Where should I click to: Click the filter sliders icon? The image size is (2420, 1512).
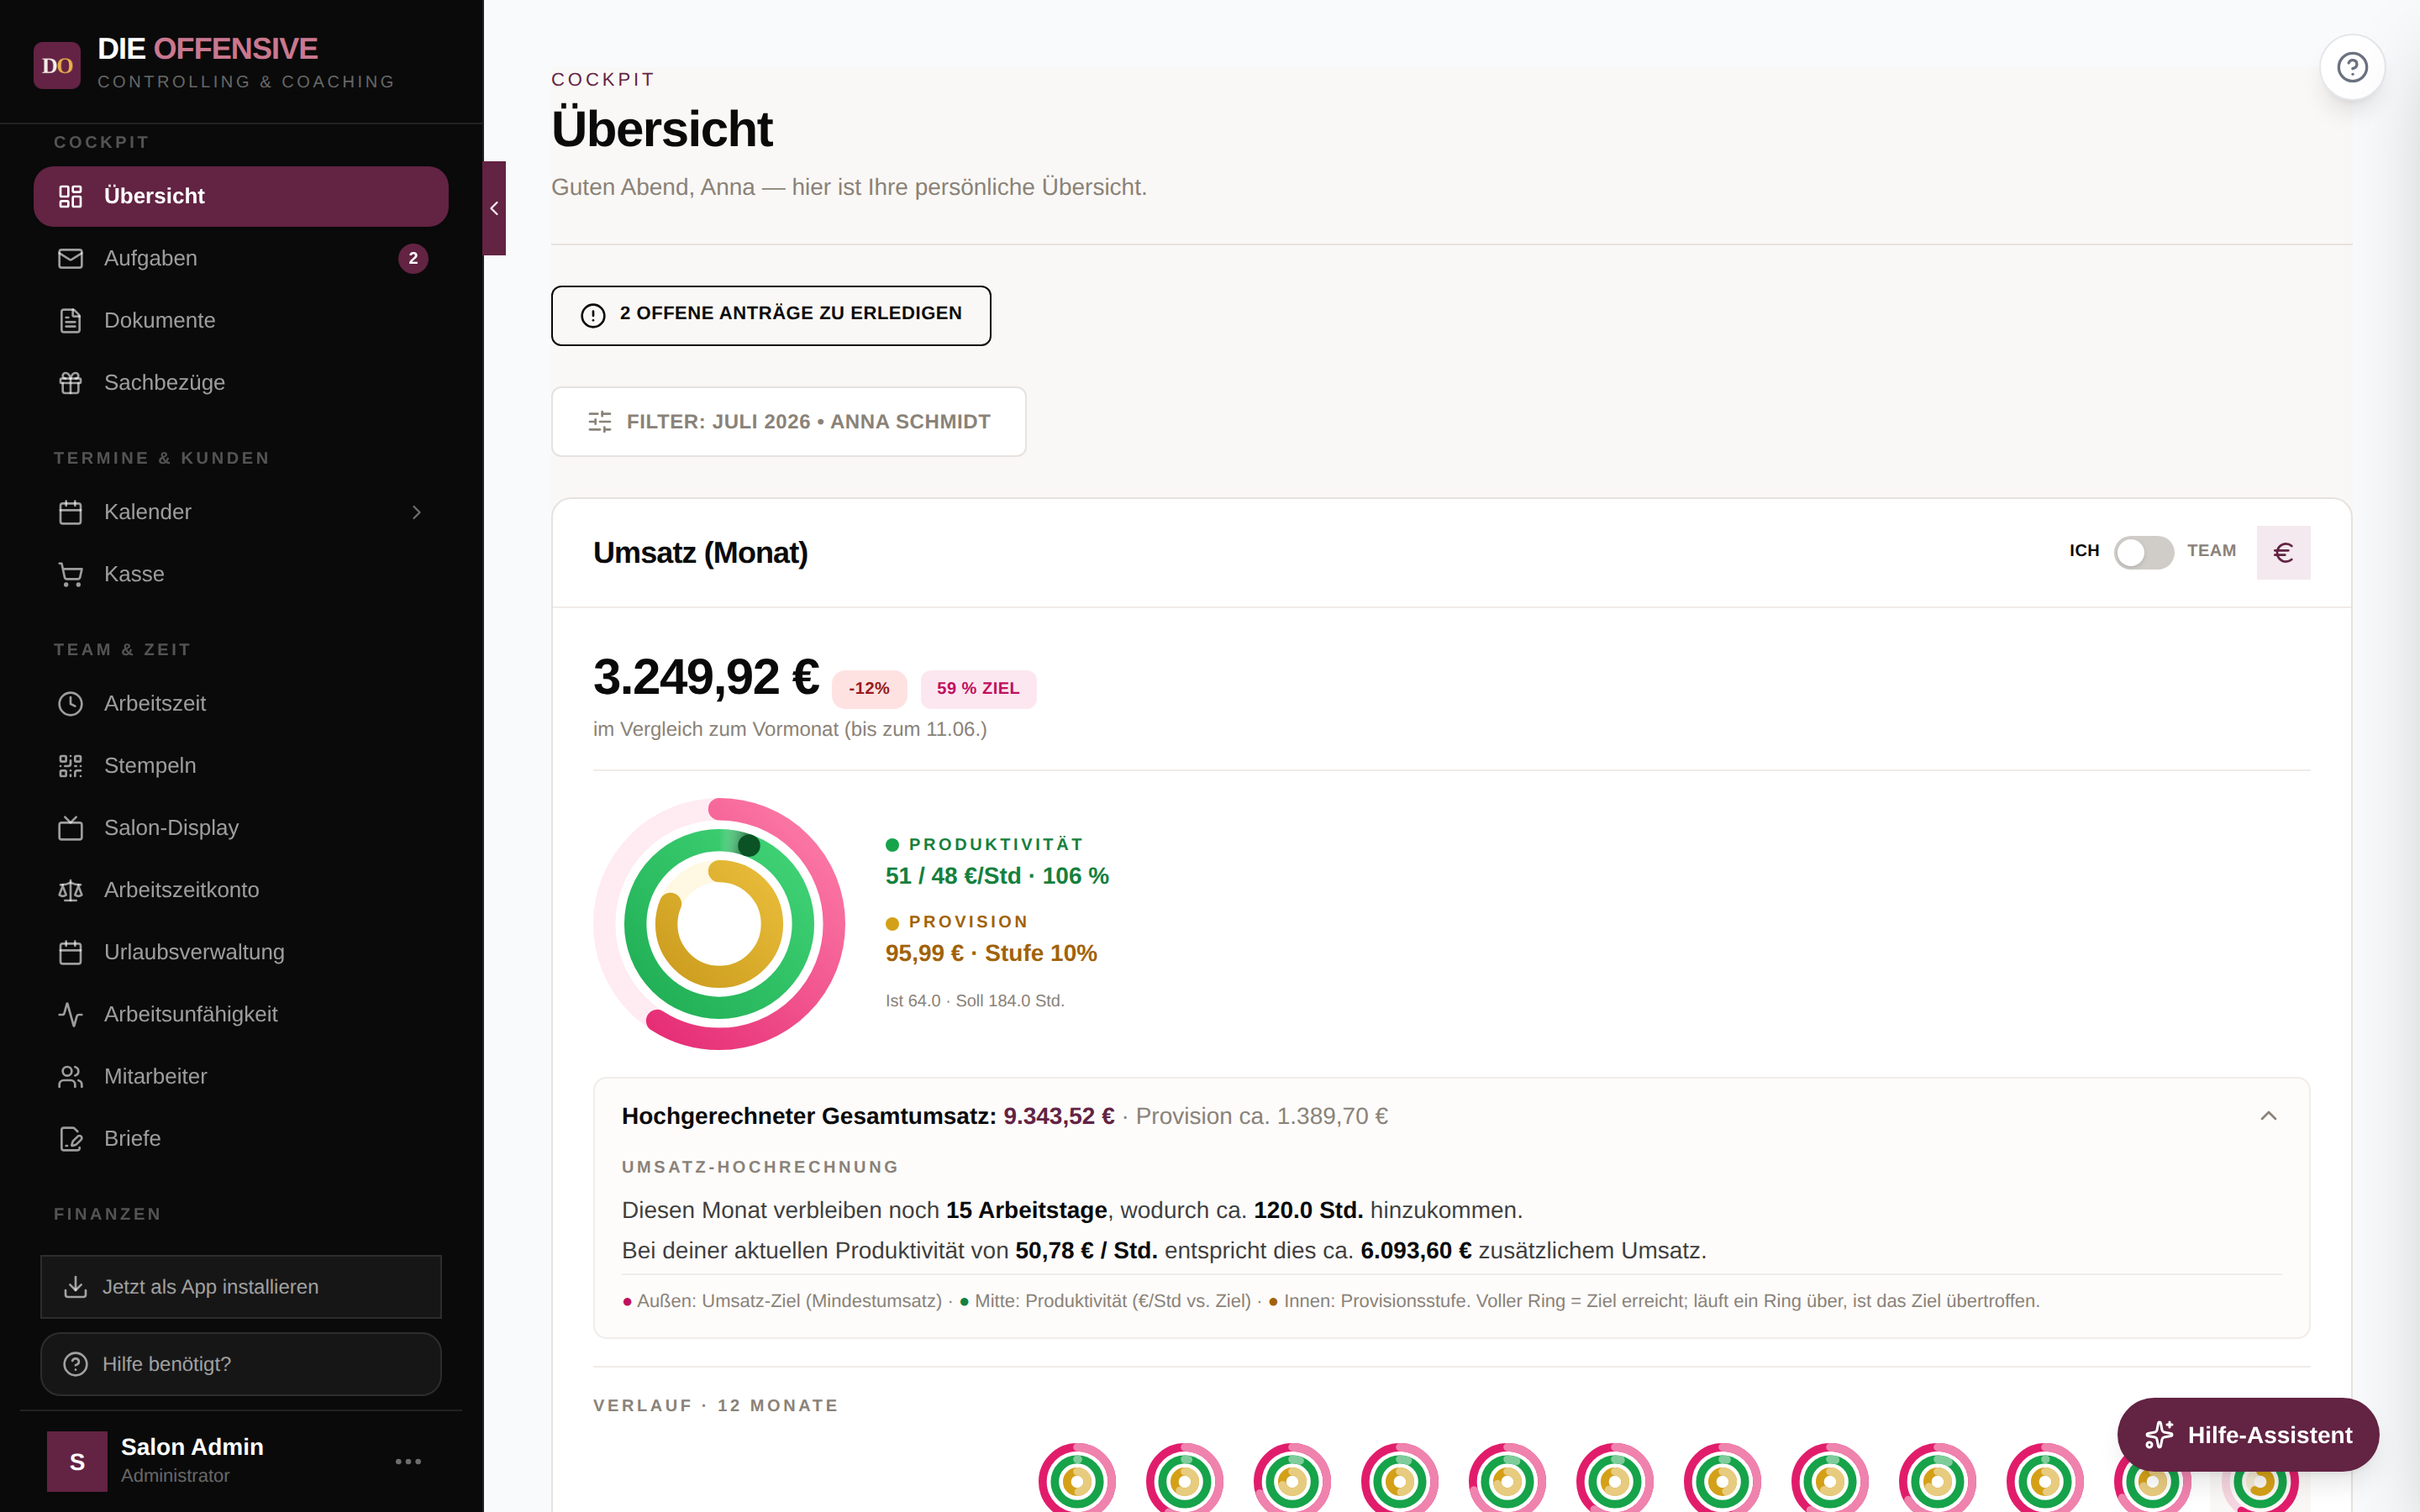tap(599, 422)
